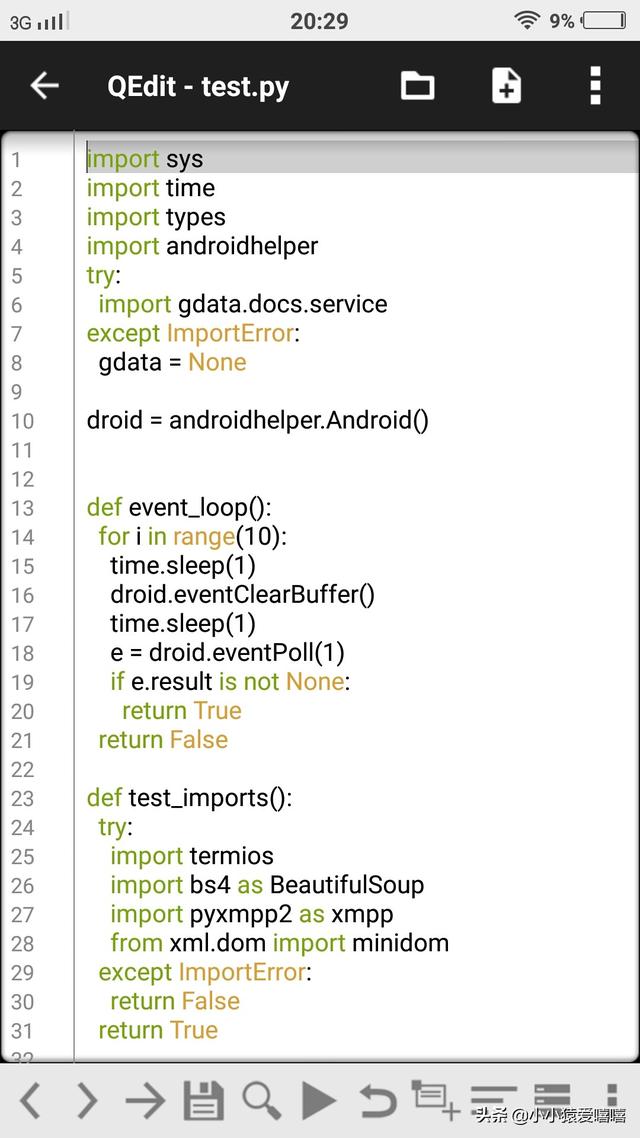The height and width of the screenshot is (1138, 640).
Task: Tap the left angle bracket in the bottom toolbar
Action: (x=31, y=1100)
